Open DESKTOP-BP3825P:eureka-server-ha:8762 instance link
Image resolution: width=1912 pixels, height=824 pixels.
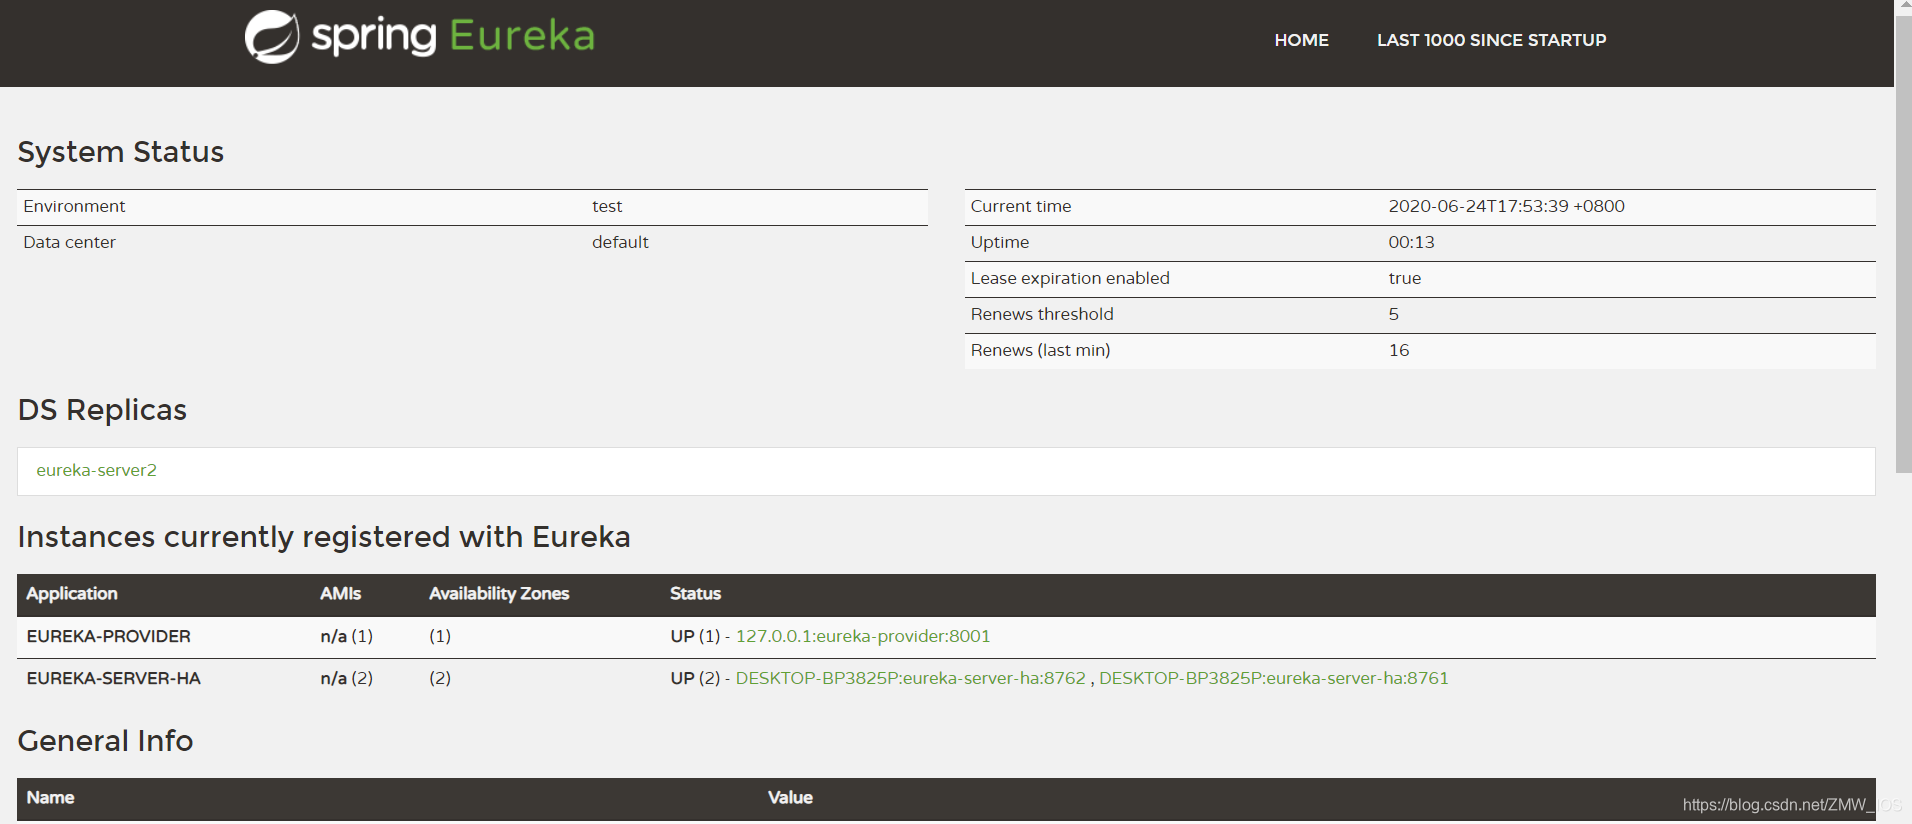pos(910,678)
